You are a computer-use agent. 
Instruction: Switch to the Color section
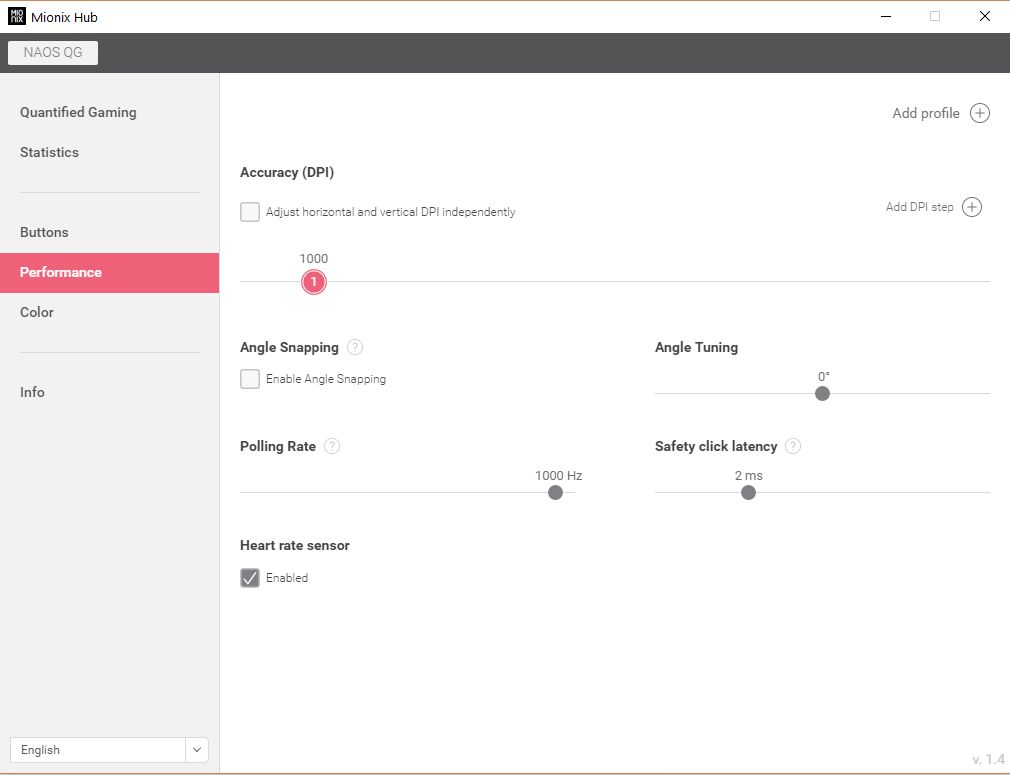pyautogui.click(x=37, y=312)
